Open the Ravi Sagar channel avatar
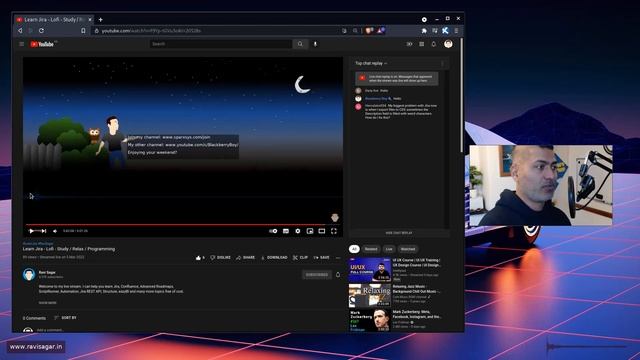The image size is (640, 360). (29, 274)
